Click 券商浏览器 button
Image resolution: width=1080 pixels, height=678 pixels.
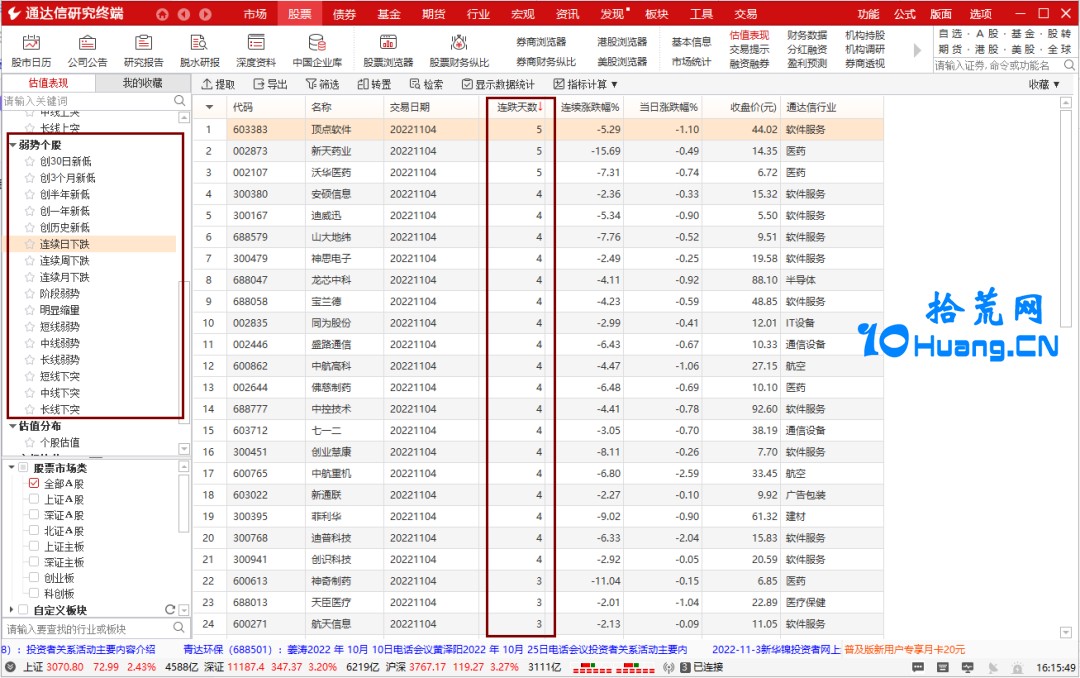pyautogui.click(x=541, y=42)
